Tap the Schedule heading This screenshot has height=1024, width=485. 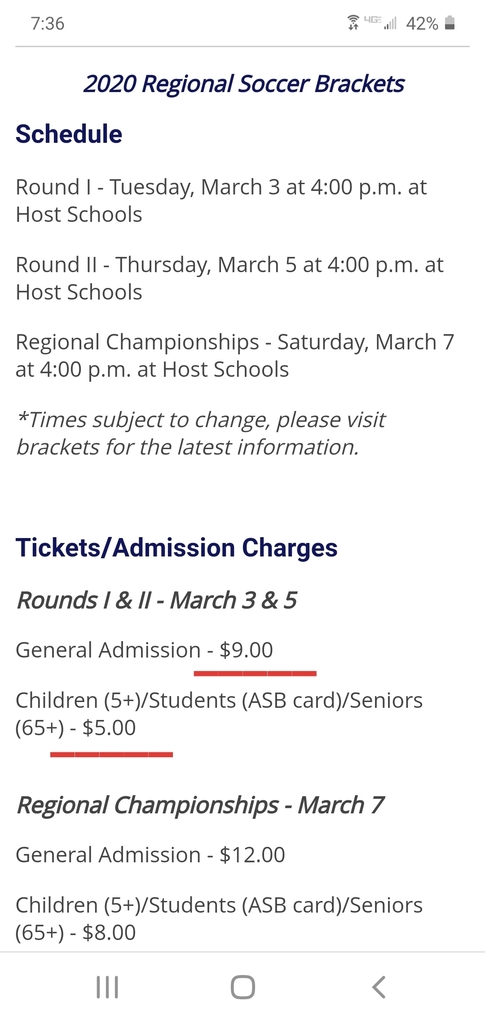(x=69, y=134)
